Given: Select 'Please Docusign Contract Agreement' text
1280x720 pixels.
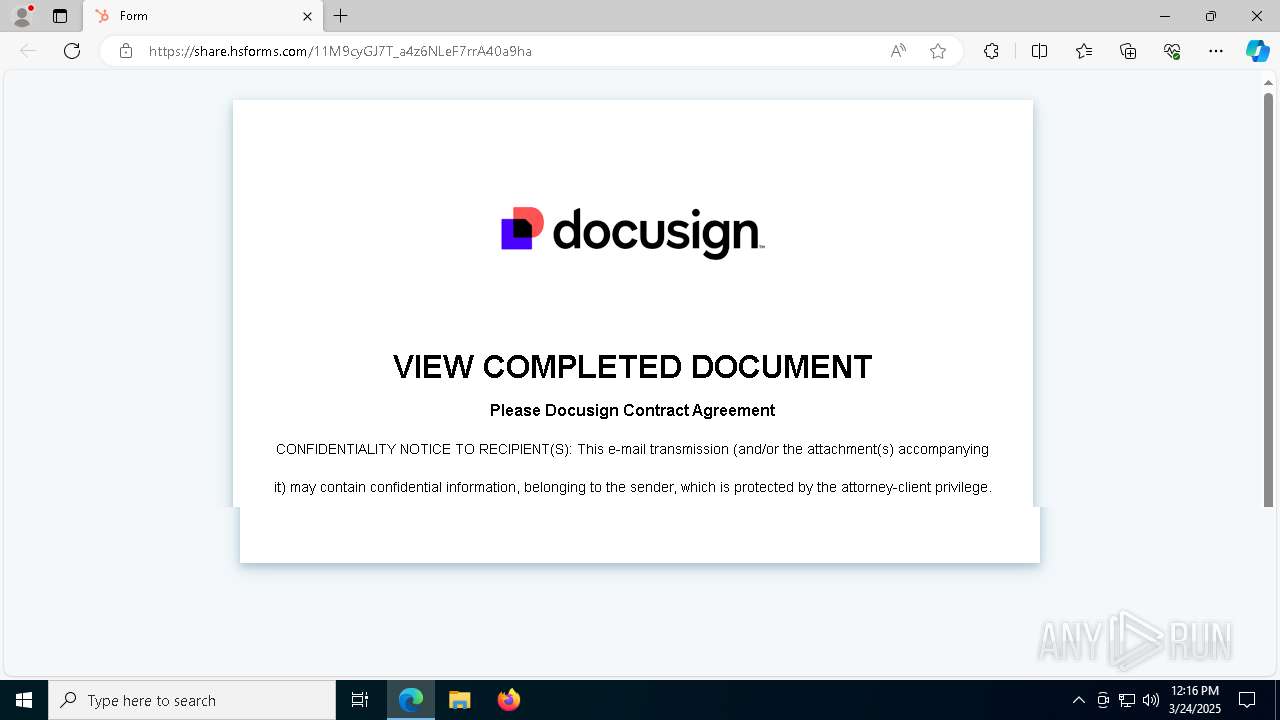Looking at the screenshot, I should pos(633,410).
